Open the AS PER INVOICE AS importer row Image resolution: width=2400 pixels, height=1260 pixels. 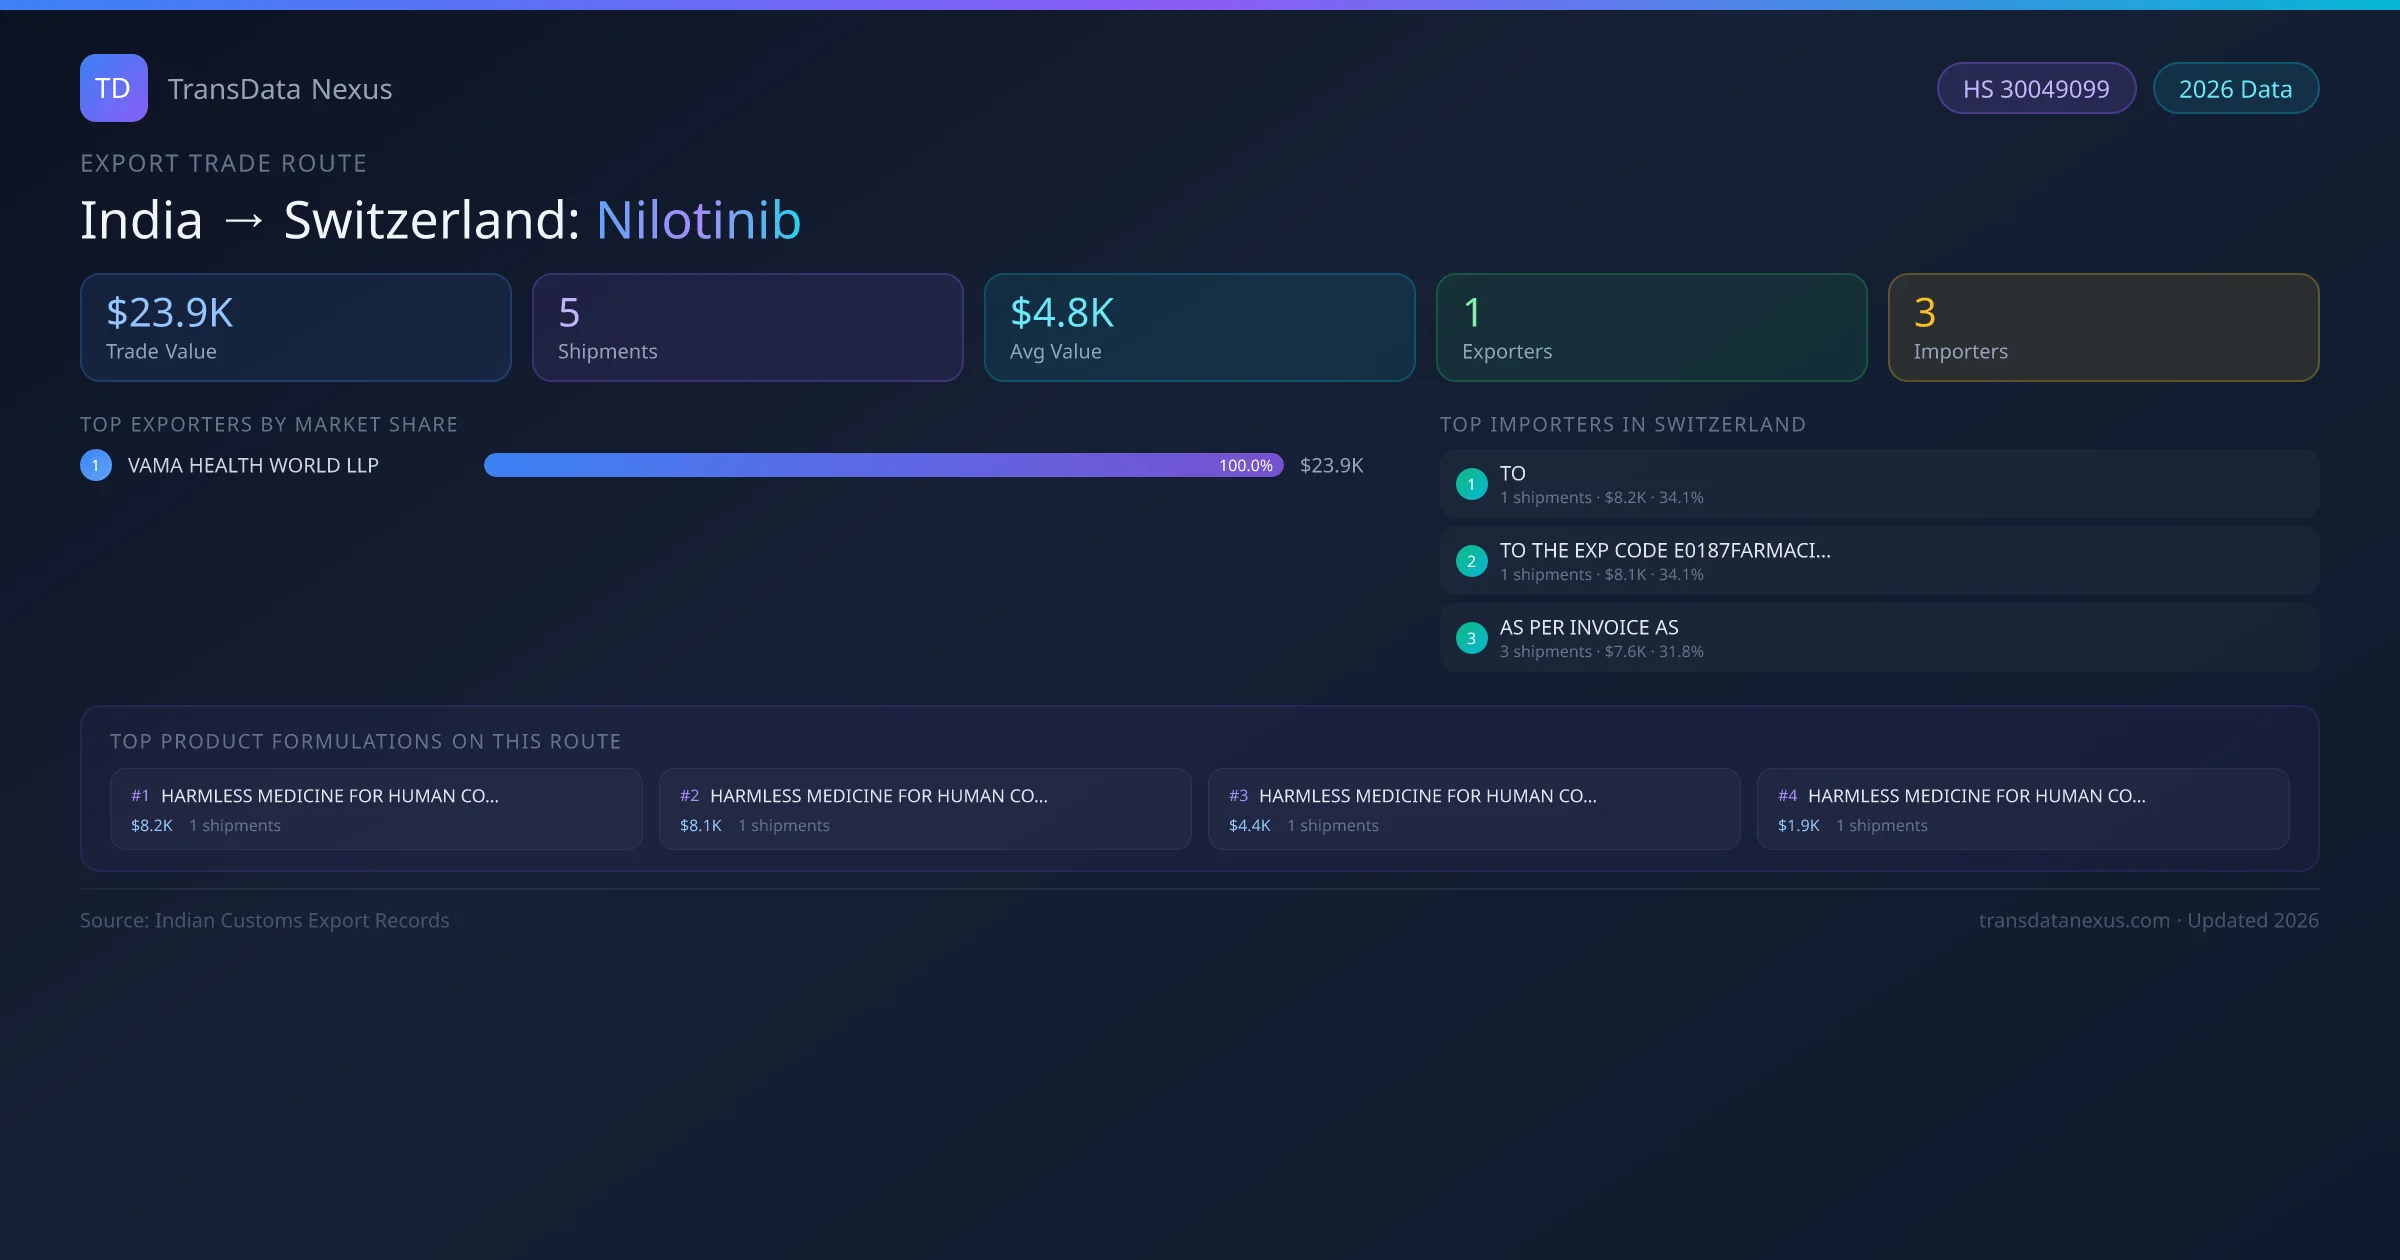[1879, 638]
